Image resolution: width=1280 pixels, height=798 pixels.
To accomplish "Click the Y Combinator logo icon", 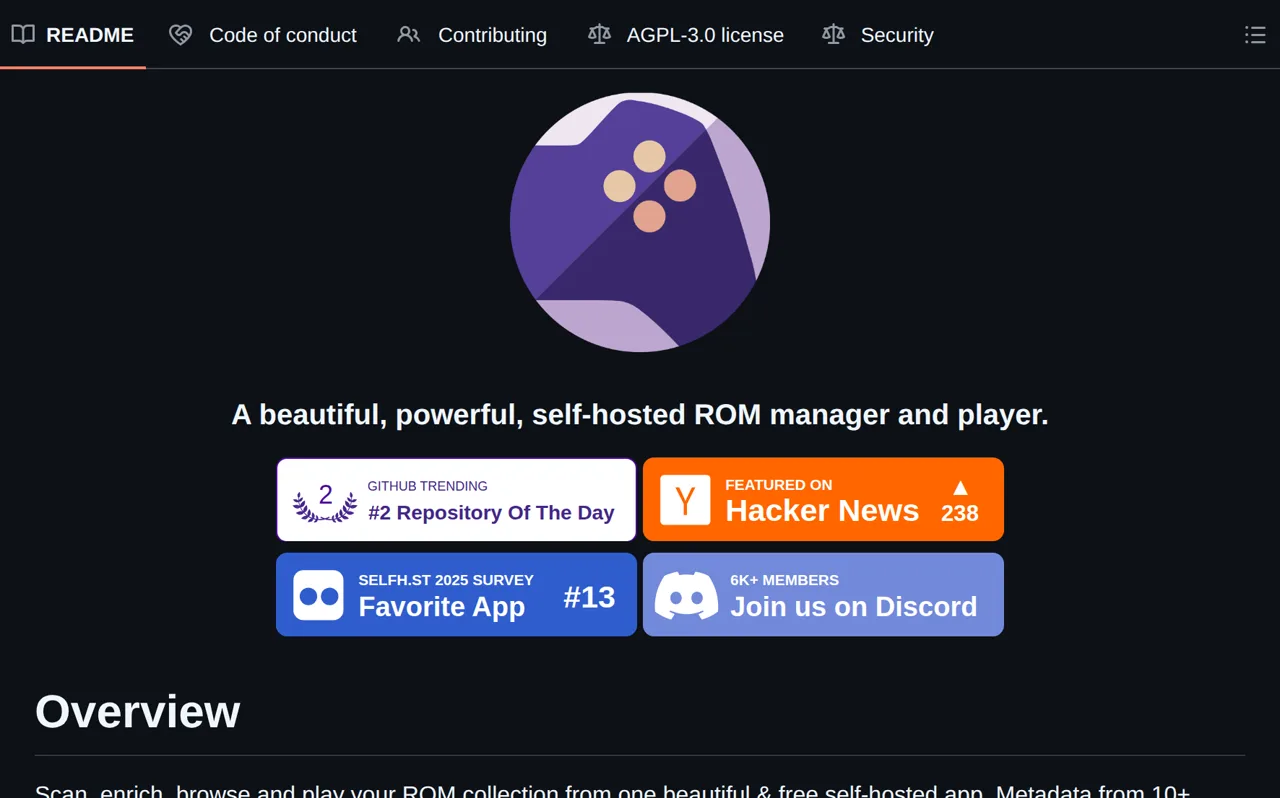I will pyautogui.click(x=685, y=500).
